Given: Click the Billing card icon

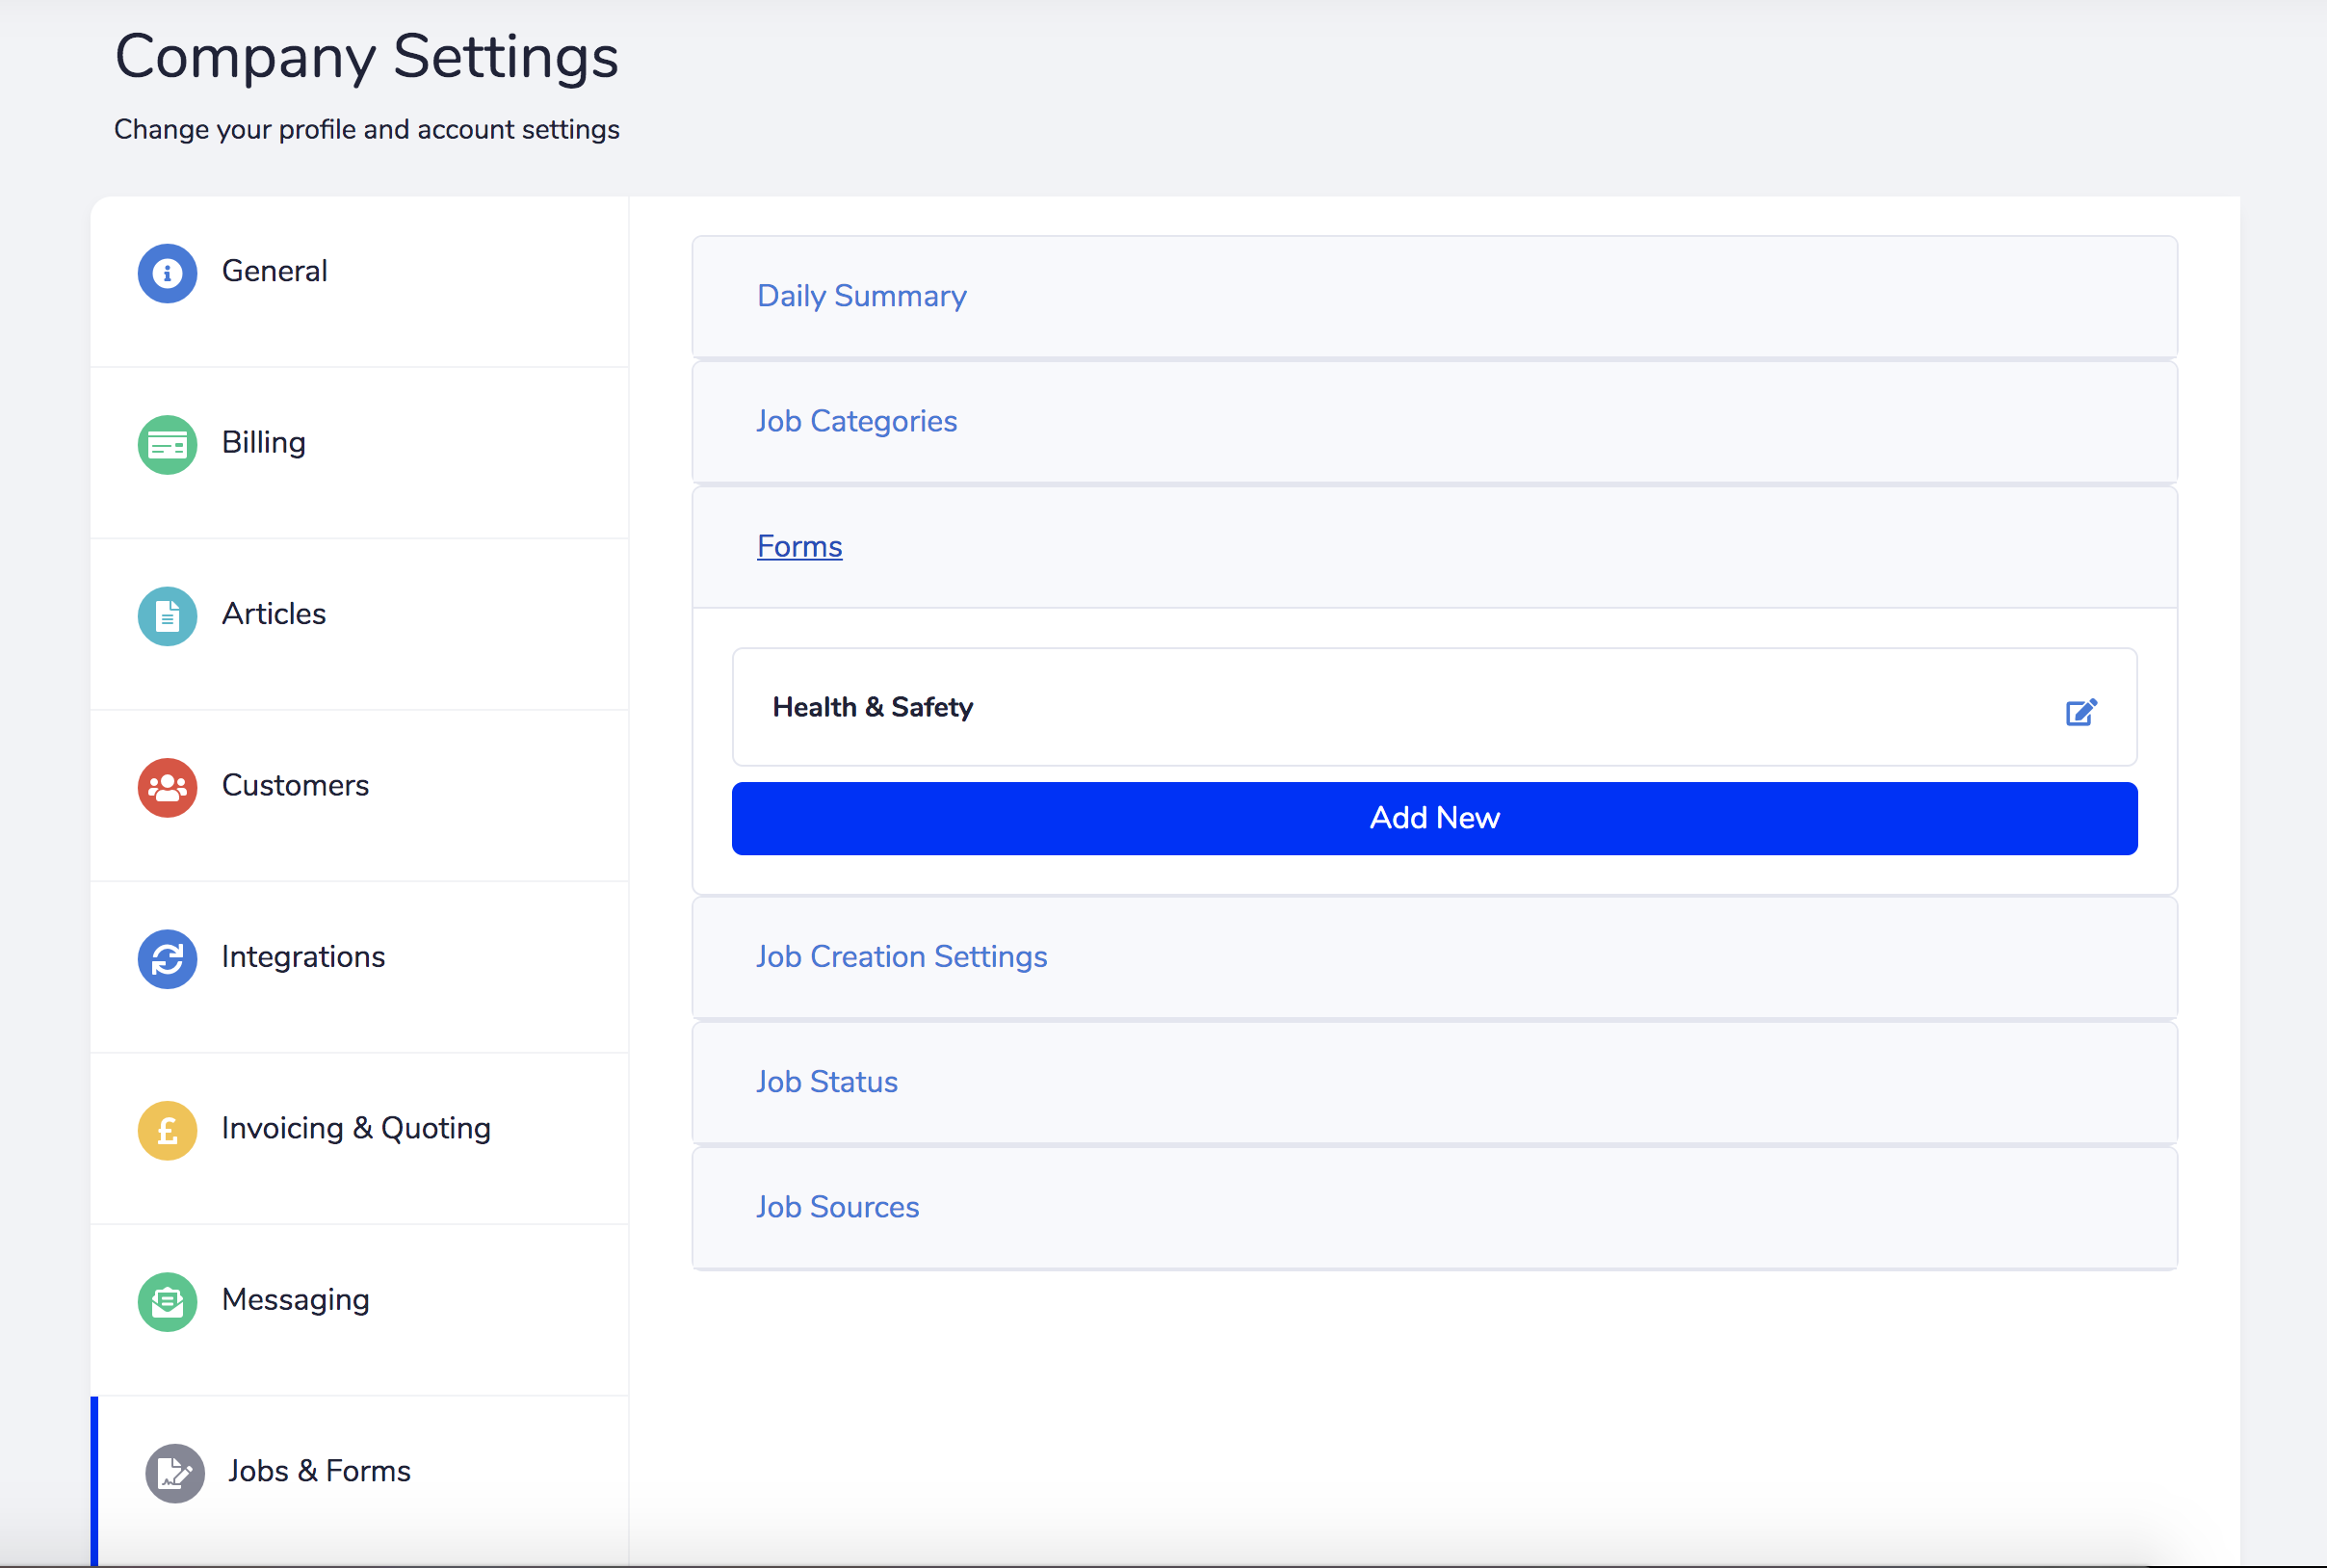Looking at the screenshot, I should click(167, 445).
